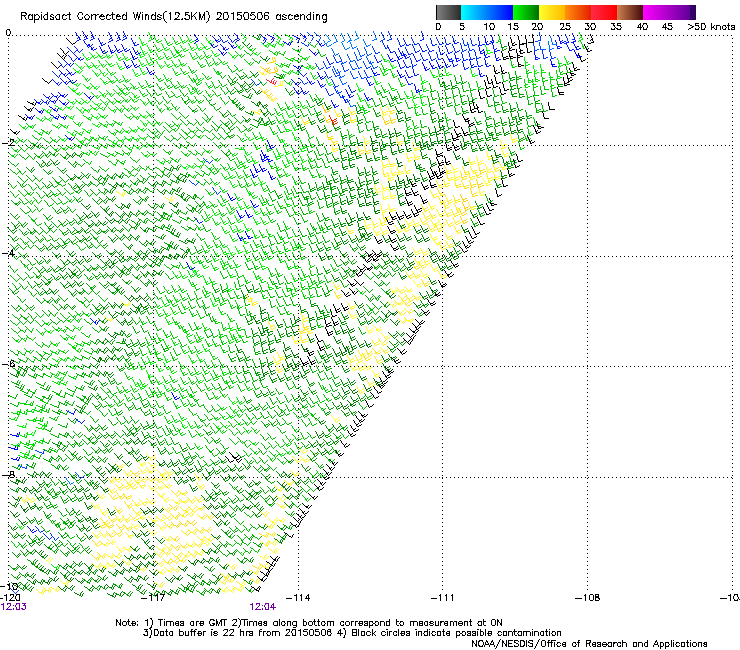The image size is (740, 650).
Task: Click the latitude label -4
Action: pos(8,253)
